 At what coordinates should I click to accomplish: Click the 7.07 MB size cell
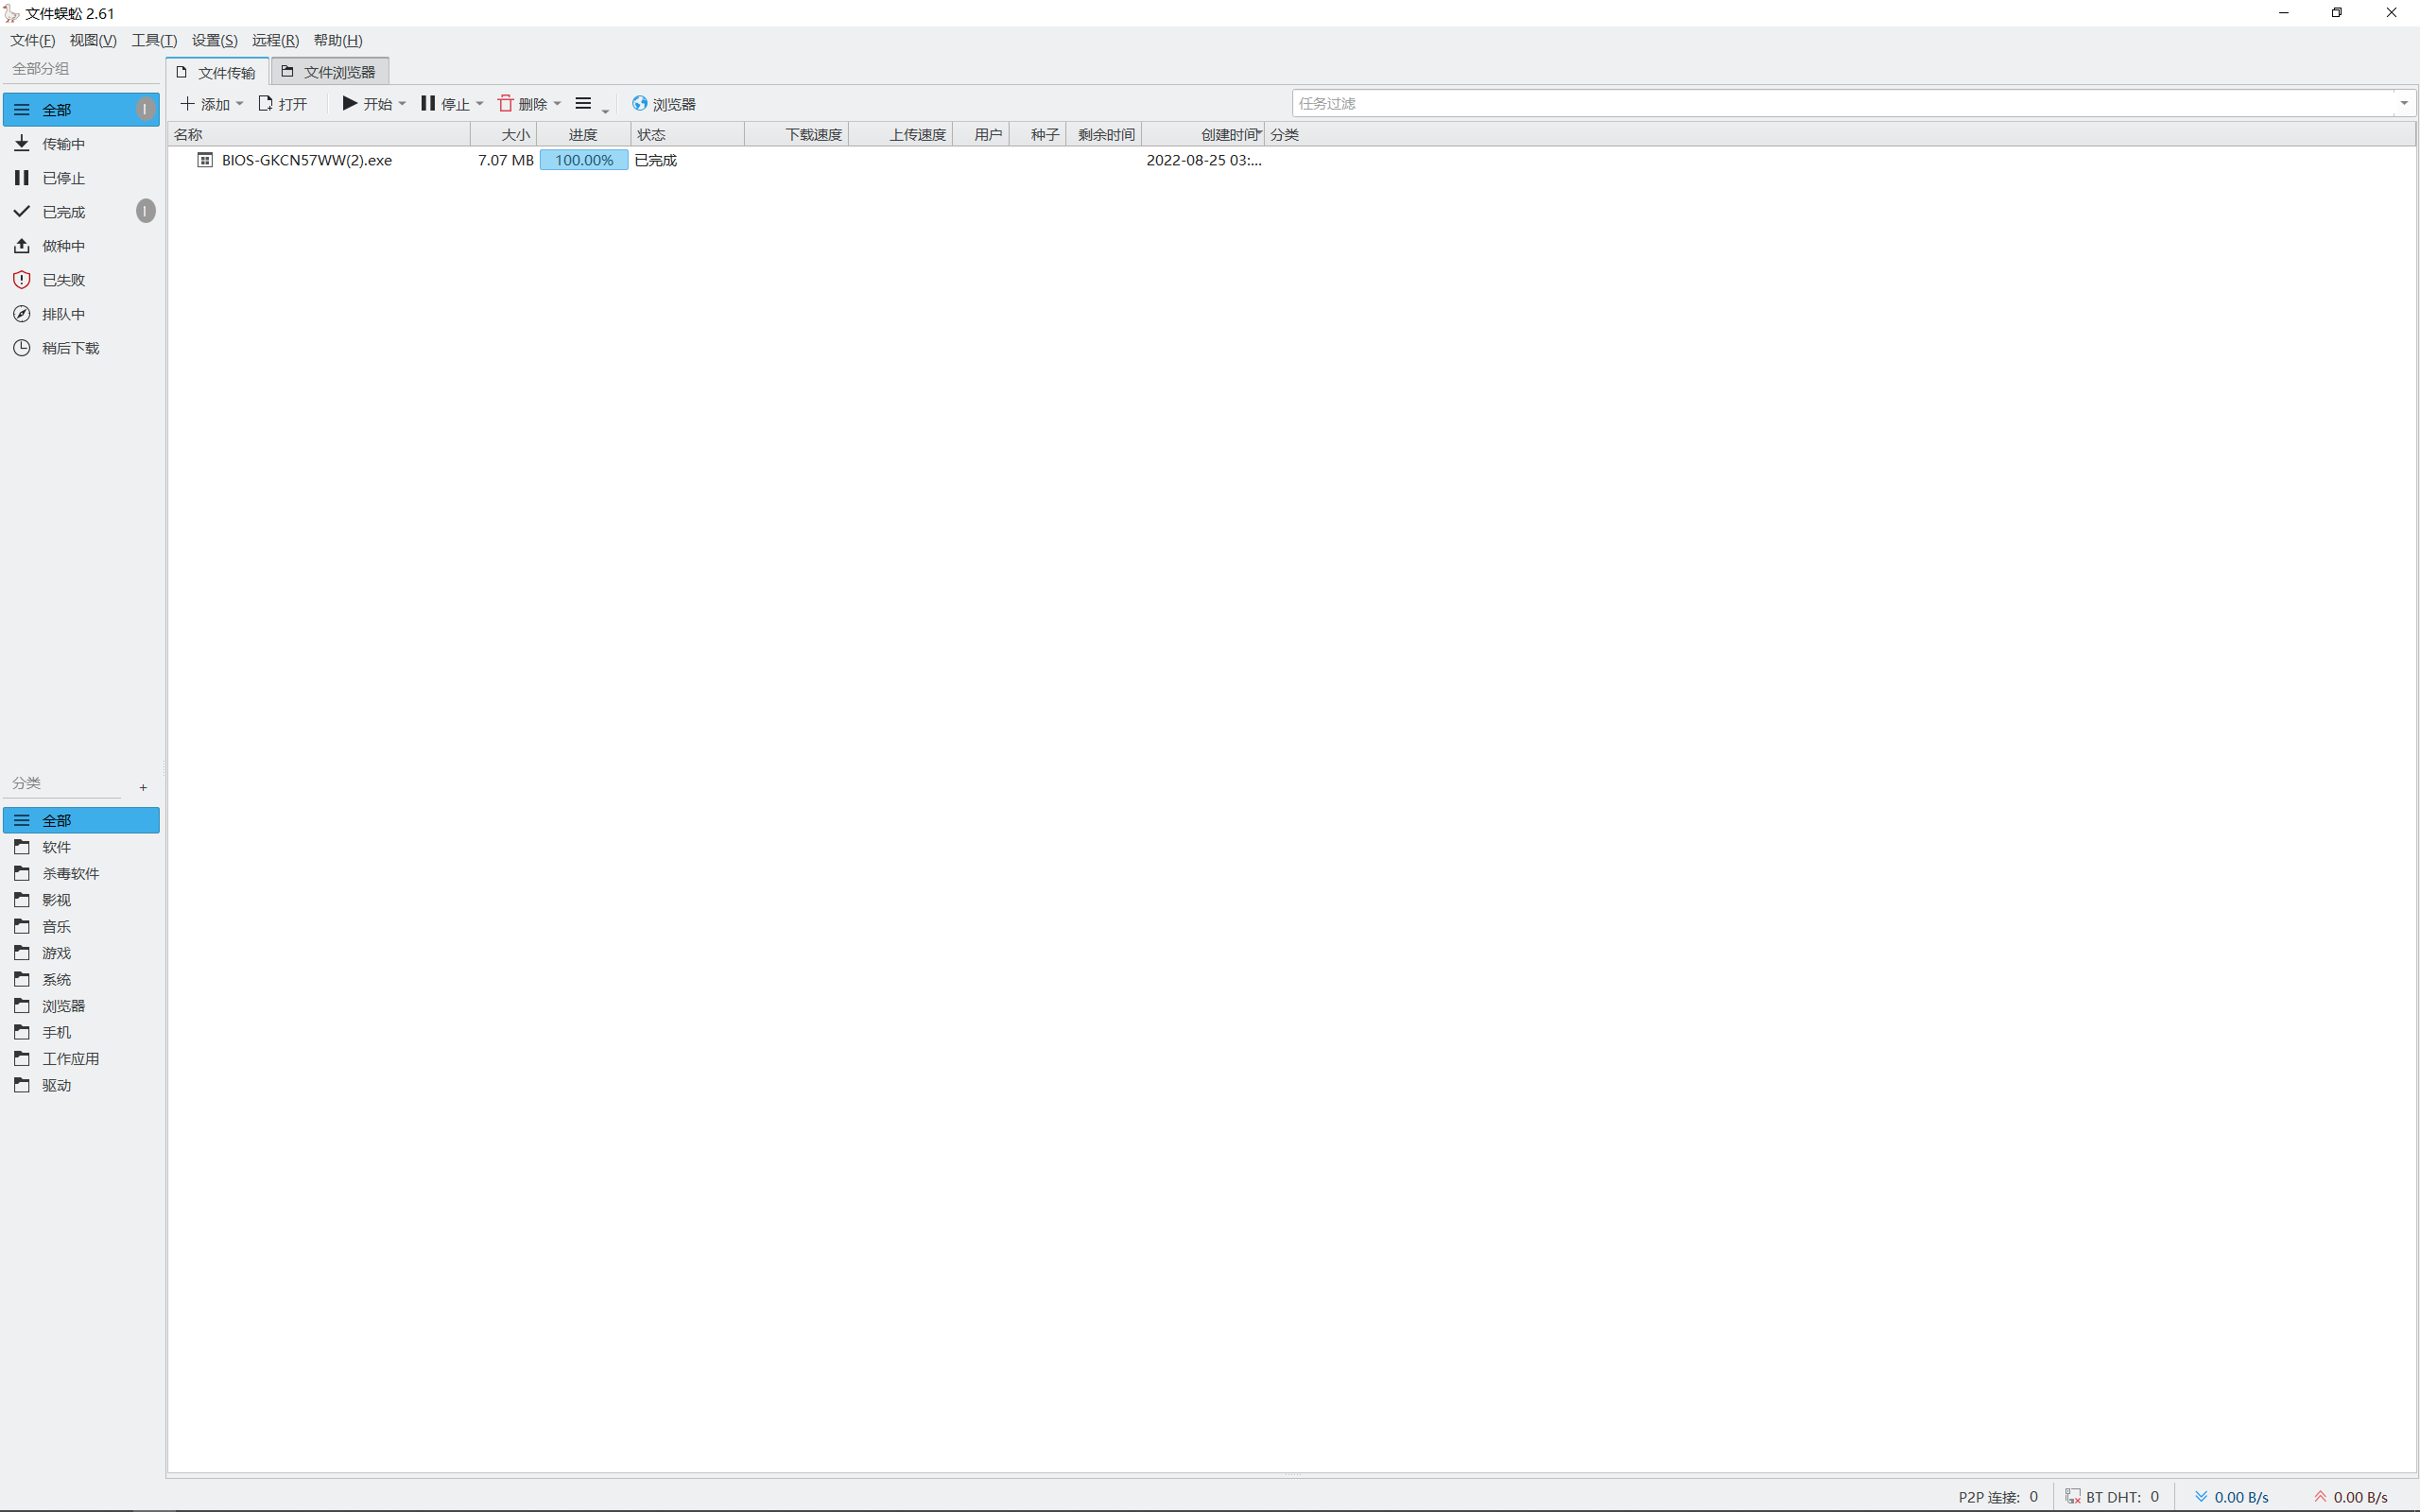tap(505, 160)
